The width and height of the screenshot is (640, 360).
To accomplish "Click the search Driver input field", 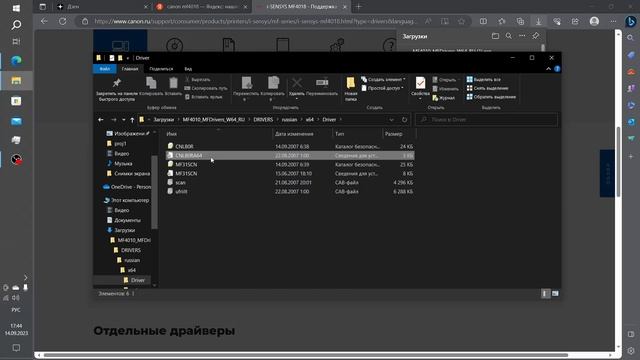I will tap(486, 120).
